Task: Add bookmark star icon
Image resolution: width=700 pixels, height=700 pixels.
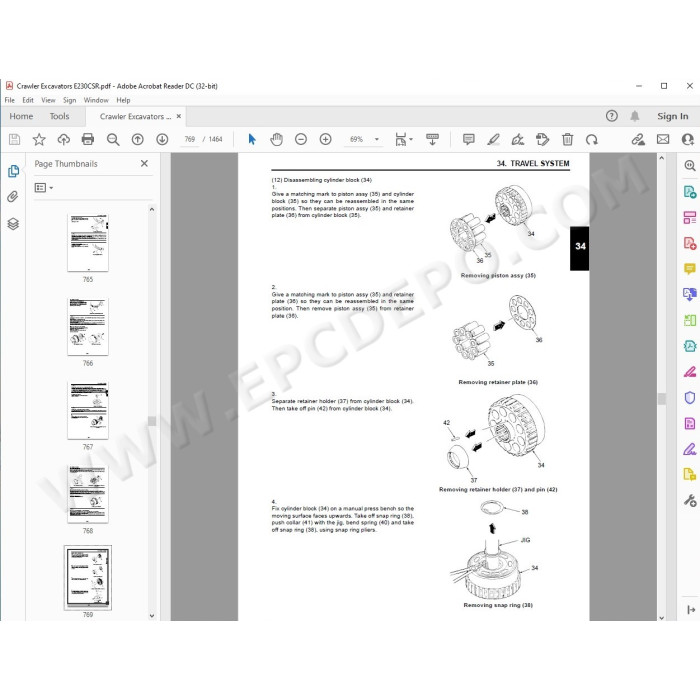Action: (x=39, y=140)
